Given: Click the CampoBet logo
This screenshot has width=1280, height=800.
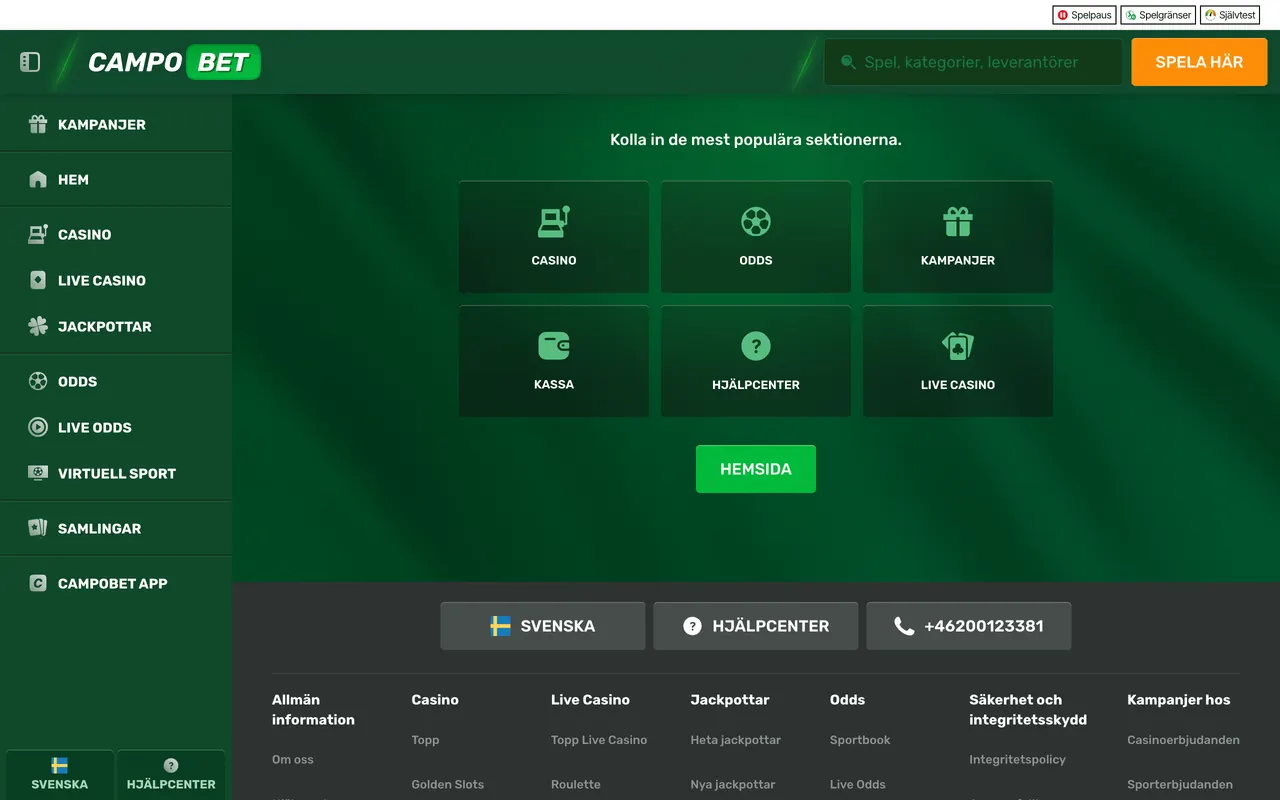Looking at the screenshot, I should (x=174, y=62).
